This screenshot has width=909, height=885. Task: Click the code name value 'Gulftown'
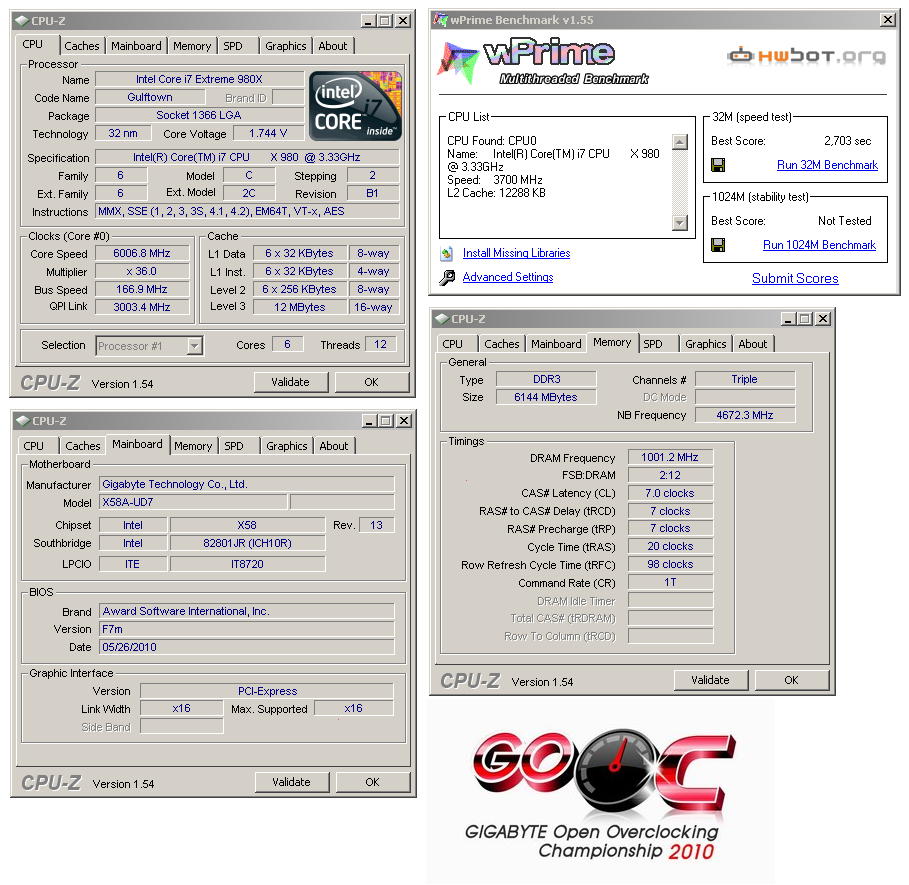pos(150,97)
